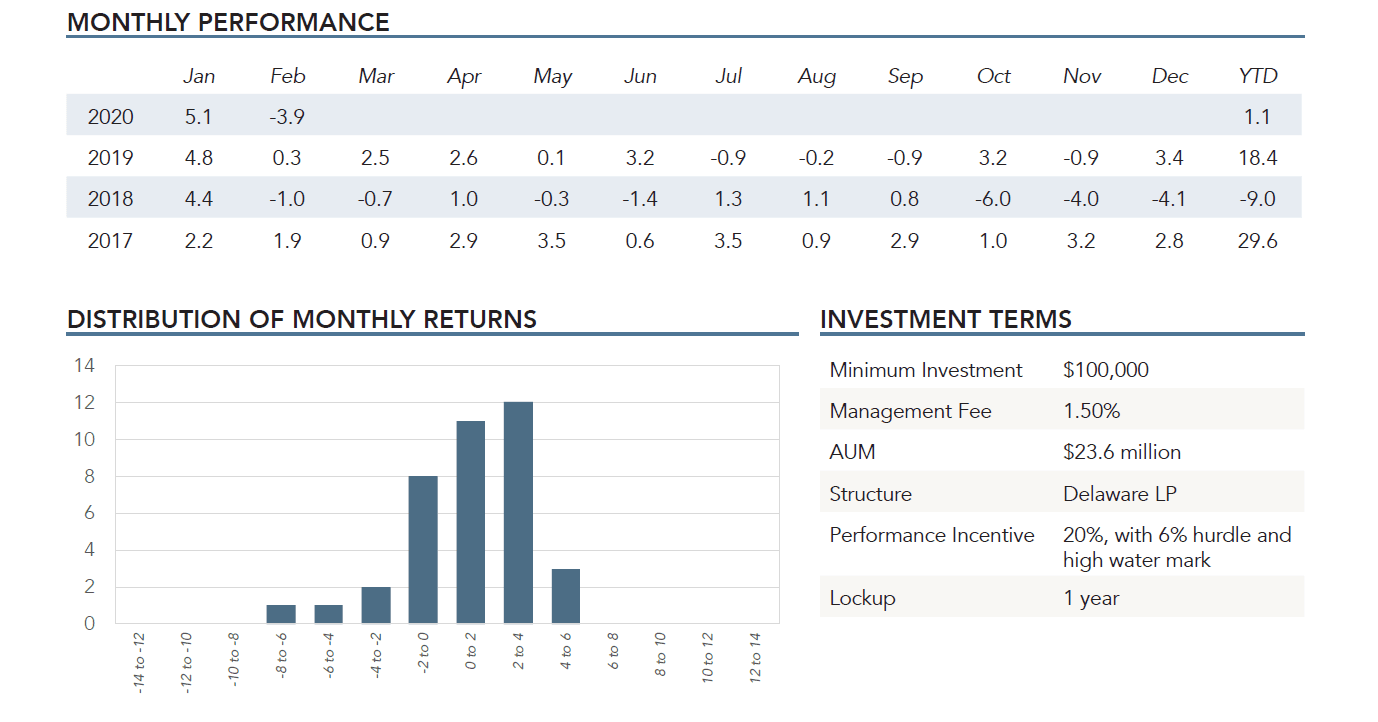Click the -8 to -6 chart bar
The width and height of the screenshot is (1378, 722).
tap(281, 614)
